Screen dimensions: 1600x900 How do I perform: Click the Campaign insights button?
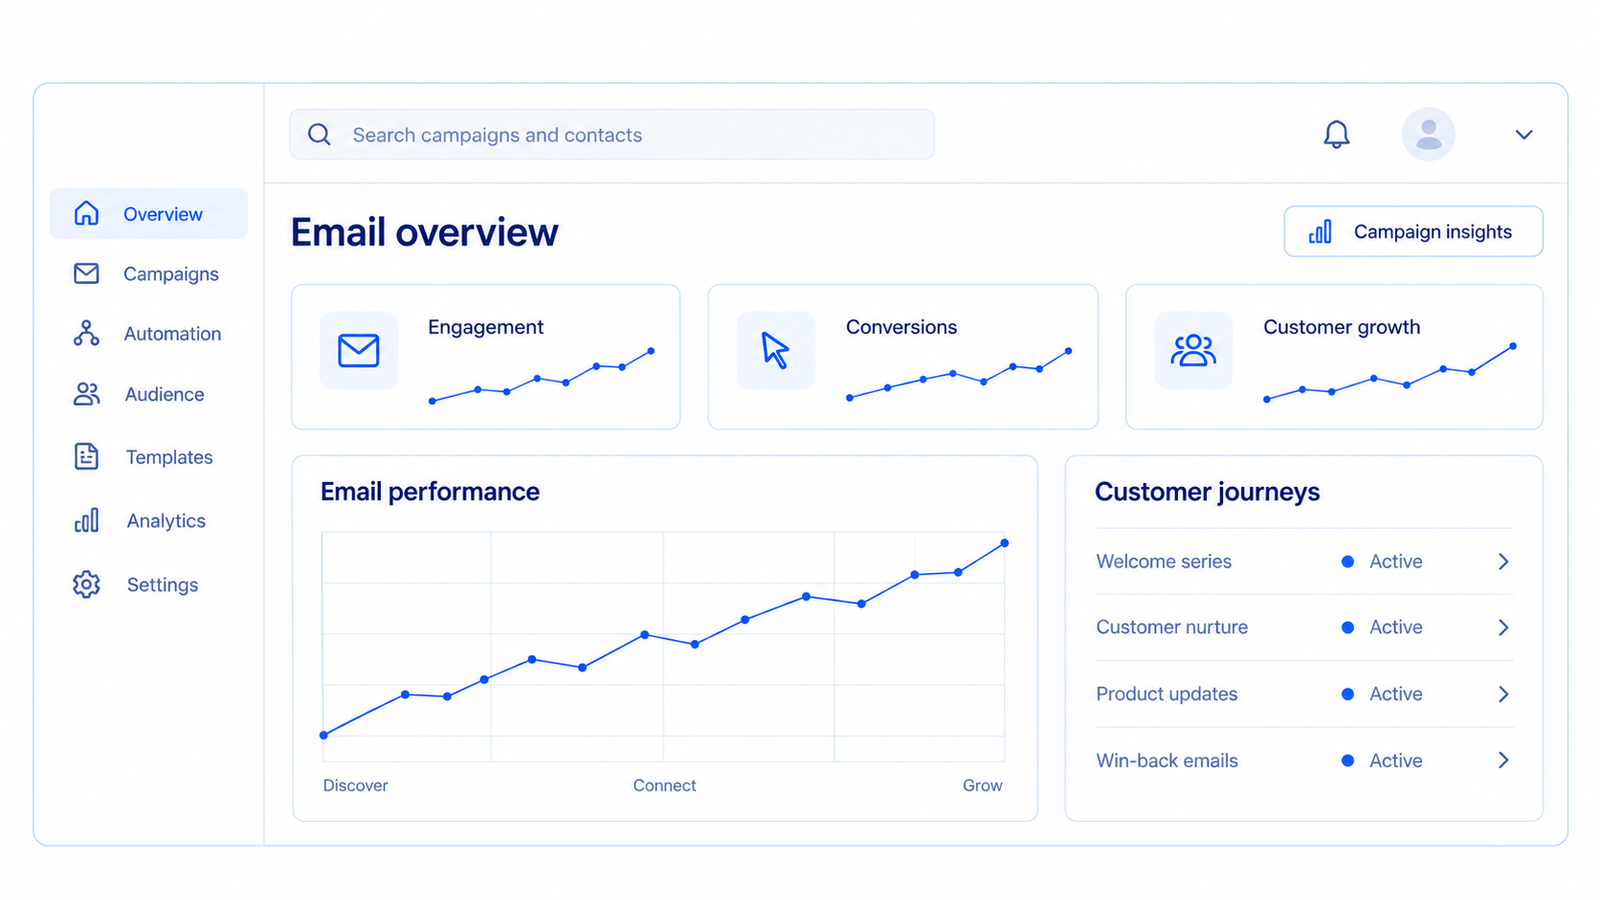point(1413,232)
